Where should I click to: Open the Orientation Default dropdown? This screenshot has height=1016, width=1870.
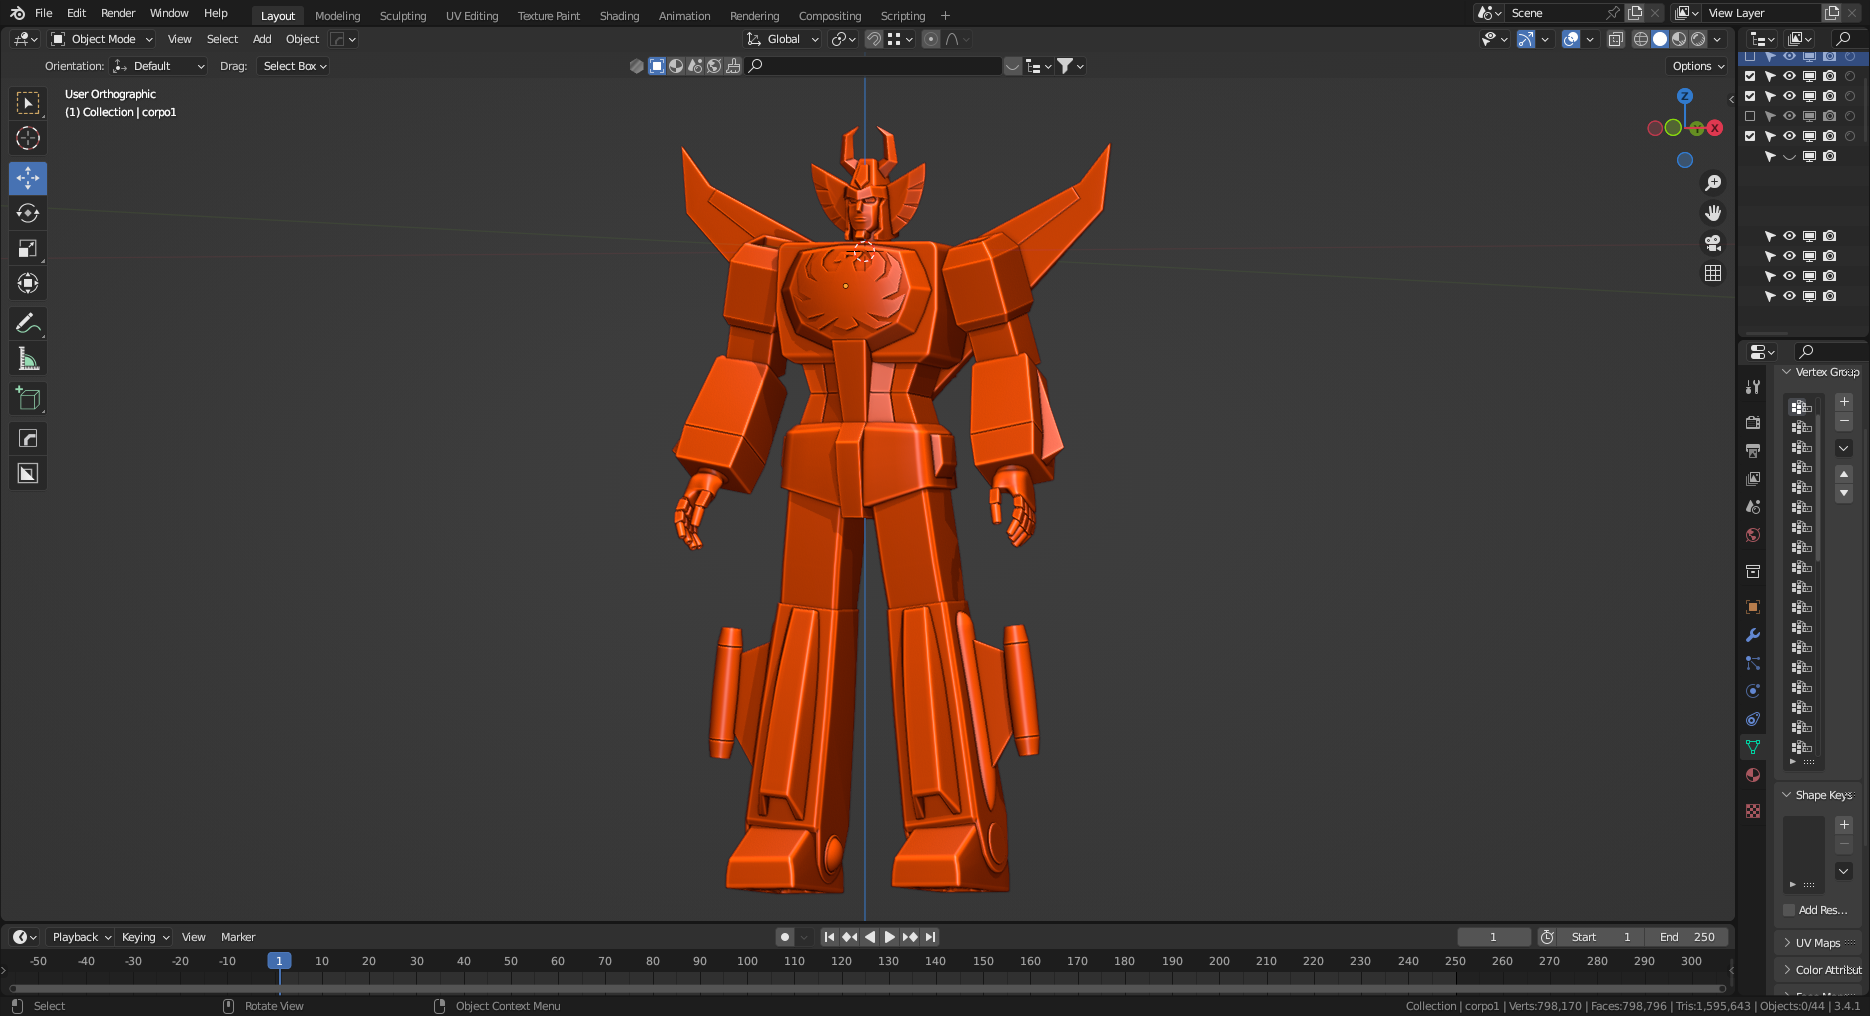click(x=158, y=66)
